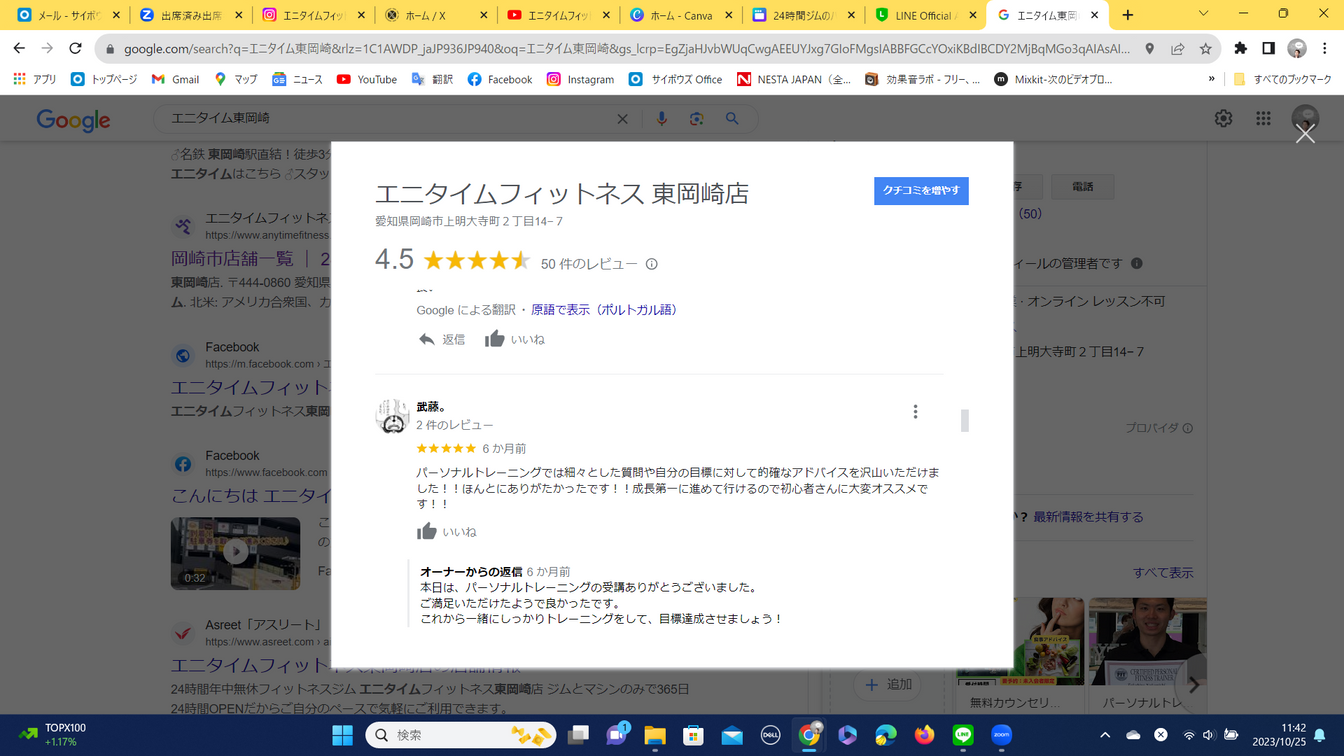1344x756 pixels.
Task: Click the 返信 reply arrow
Action: 427,339
